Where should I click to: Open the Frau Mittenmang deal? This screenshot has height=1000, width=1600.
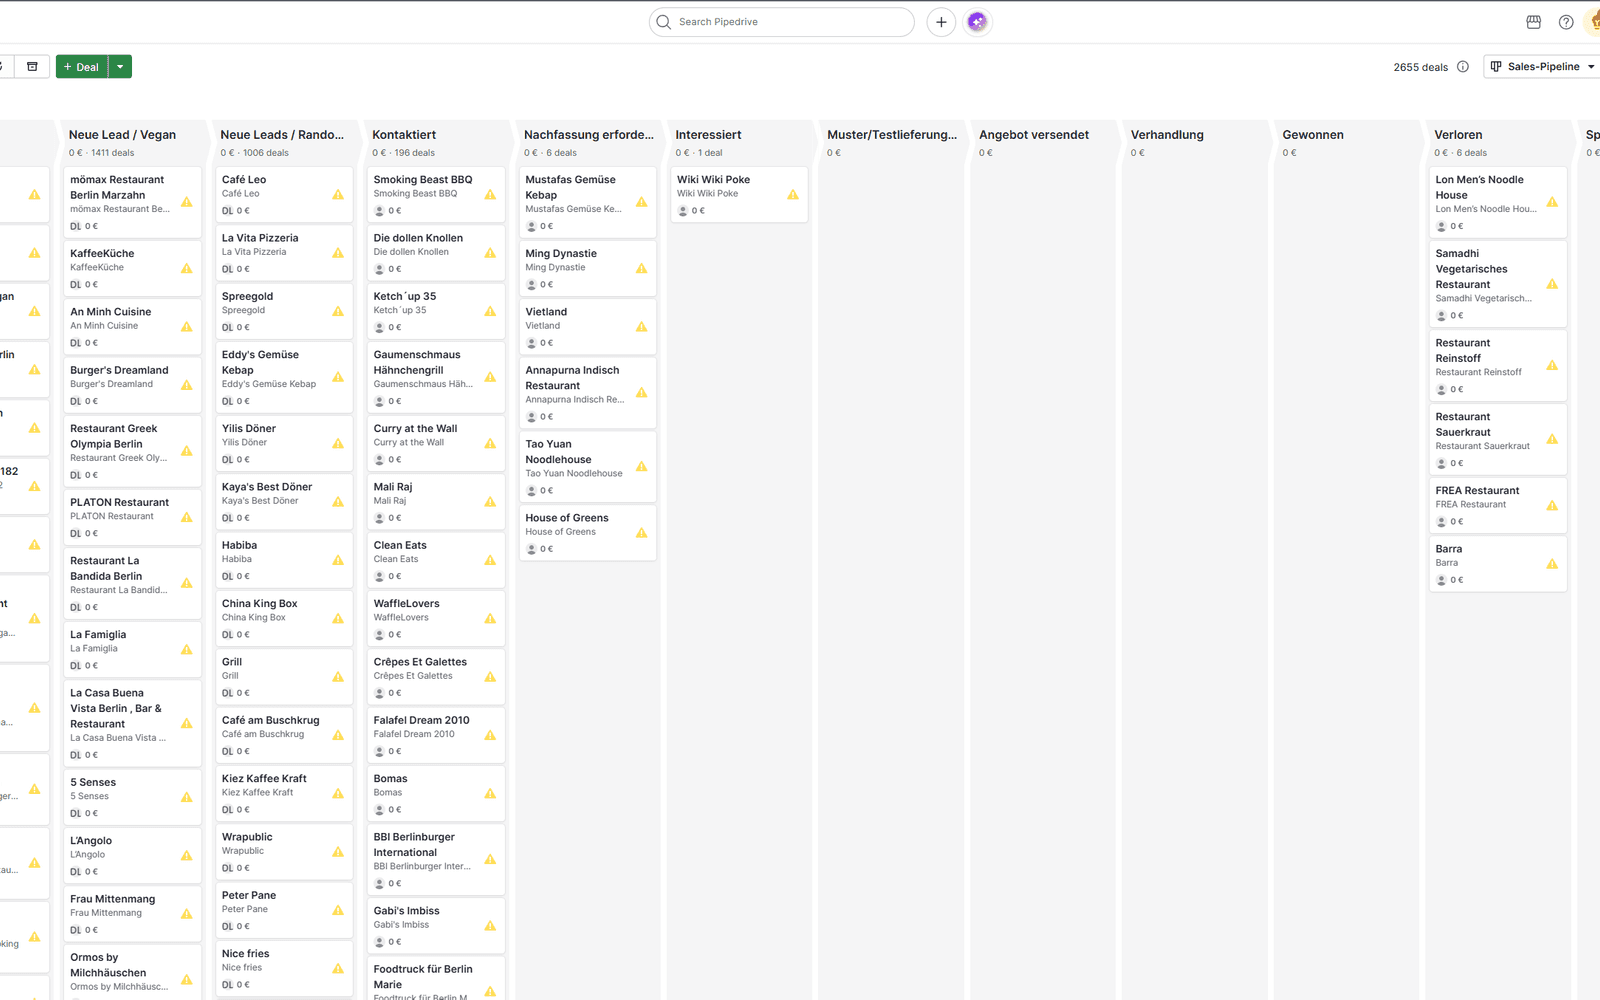132,914
